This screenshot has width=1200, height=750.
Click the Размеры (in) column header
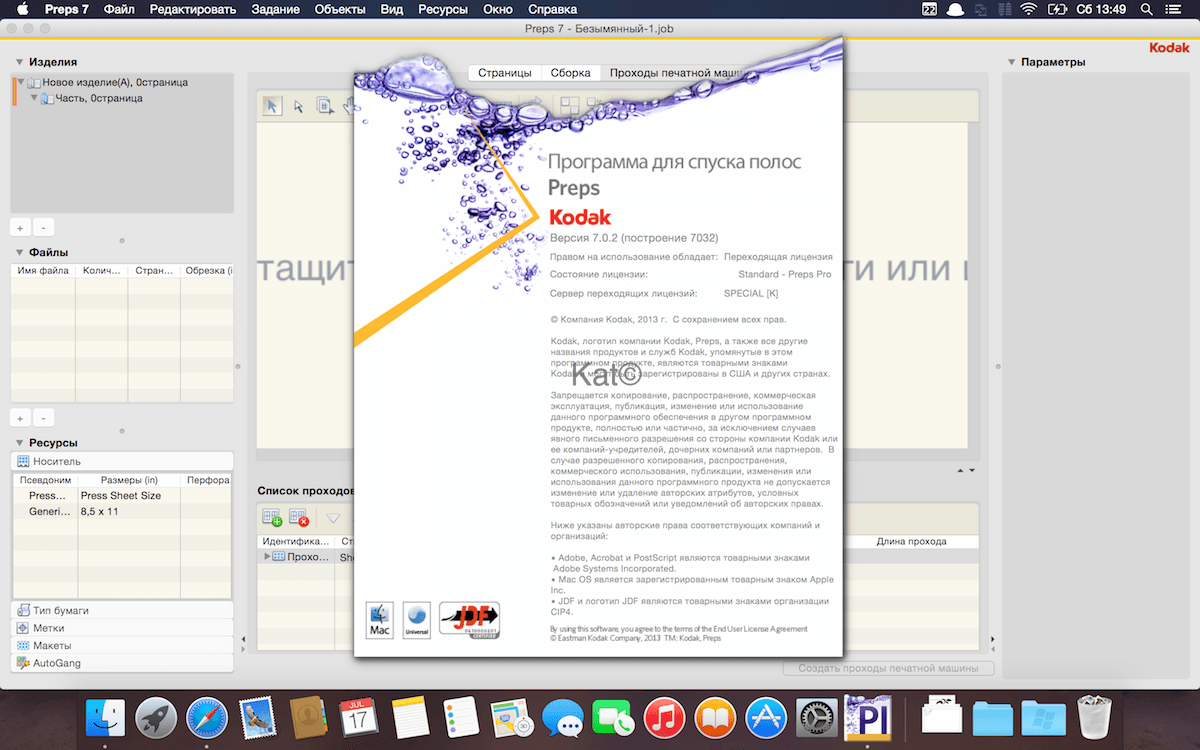tap(129, 480)
